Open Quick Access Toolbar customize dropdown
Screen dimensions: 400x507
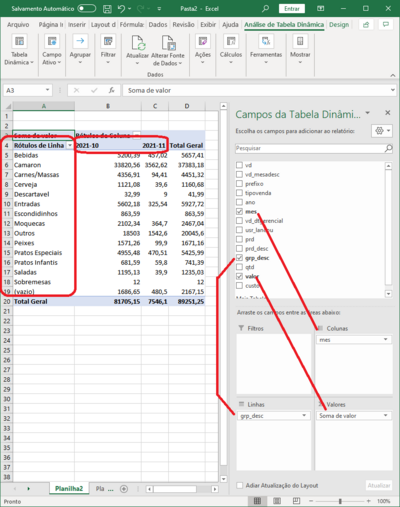click(159, 9)
